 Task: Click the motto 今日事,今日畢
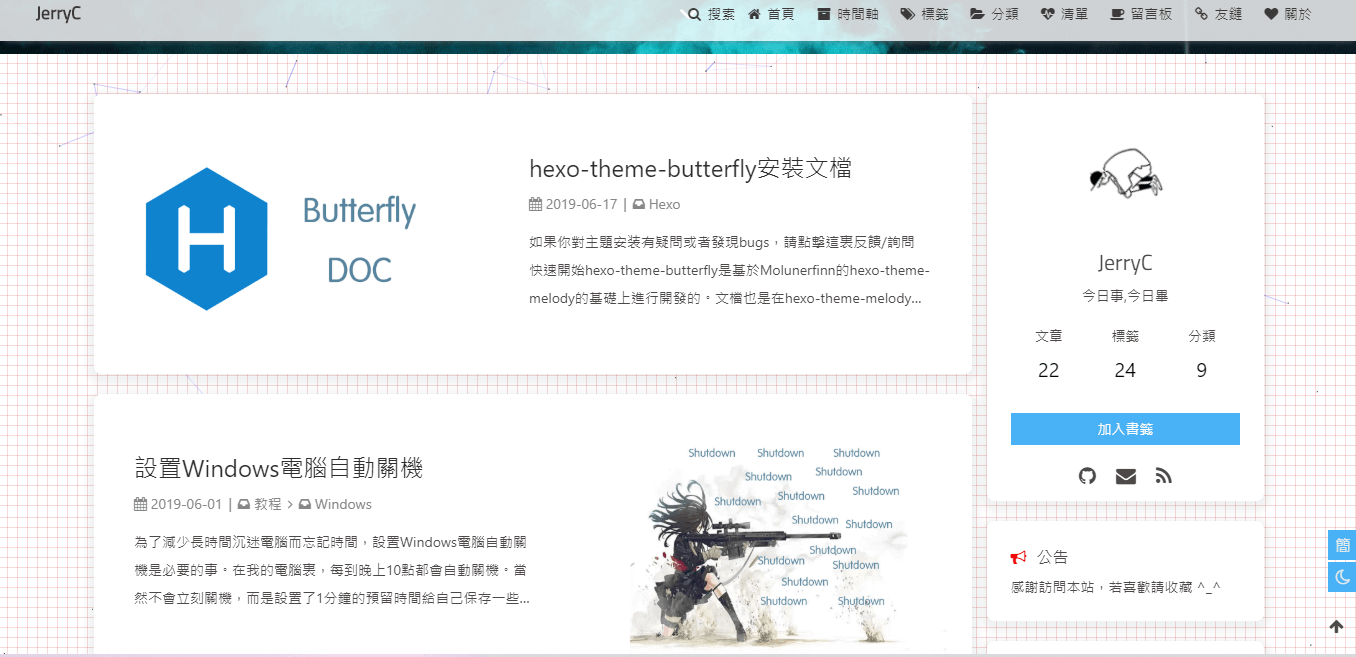pyautogui.click(x=1125, y=296)
